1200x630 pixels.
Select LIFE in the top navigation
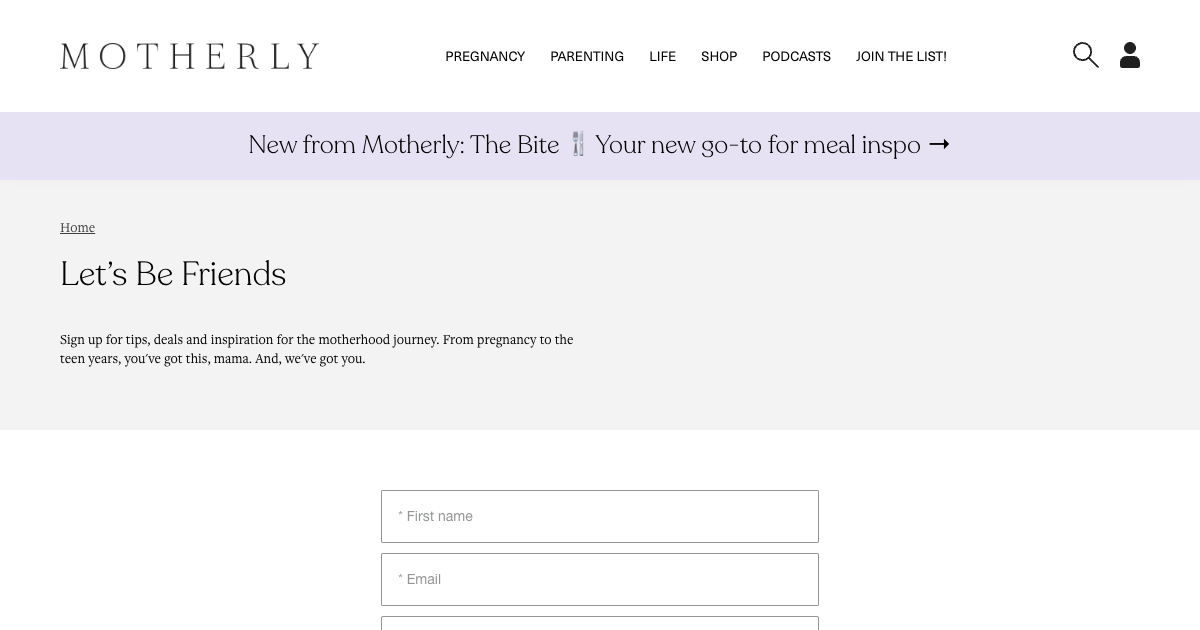(x=662, y=56)
